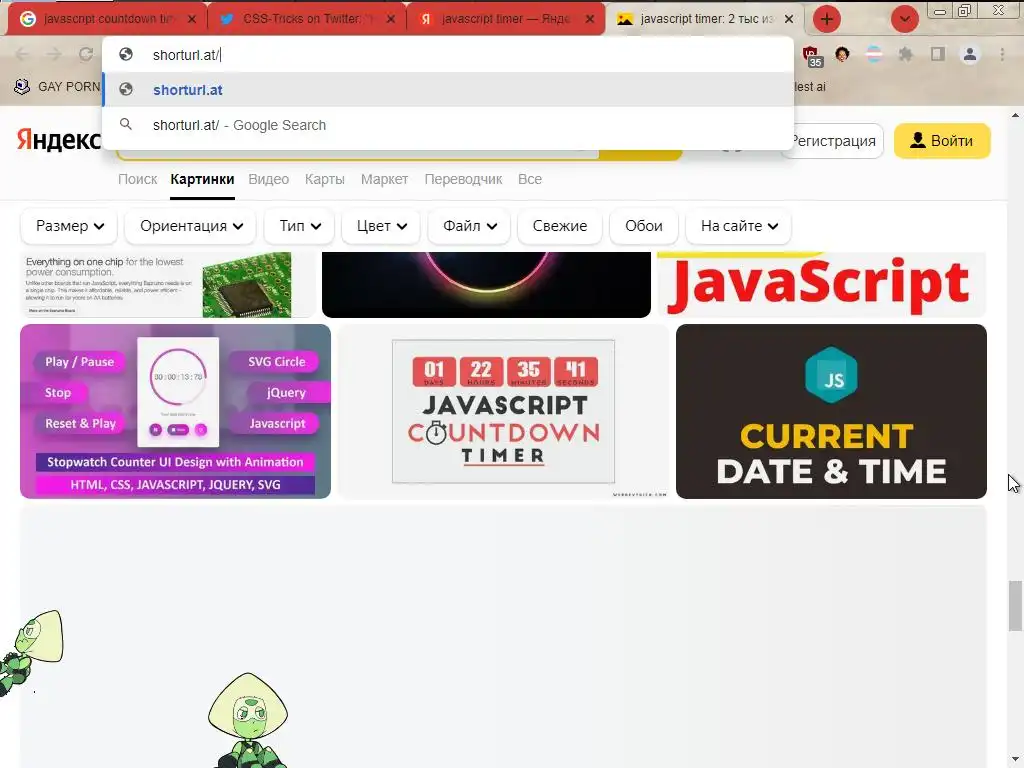Screen dimensions: 1024x768
Task: Toggle the browser side panel icon
Action: point(938,54)
